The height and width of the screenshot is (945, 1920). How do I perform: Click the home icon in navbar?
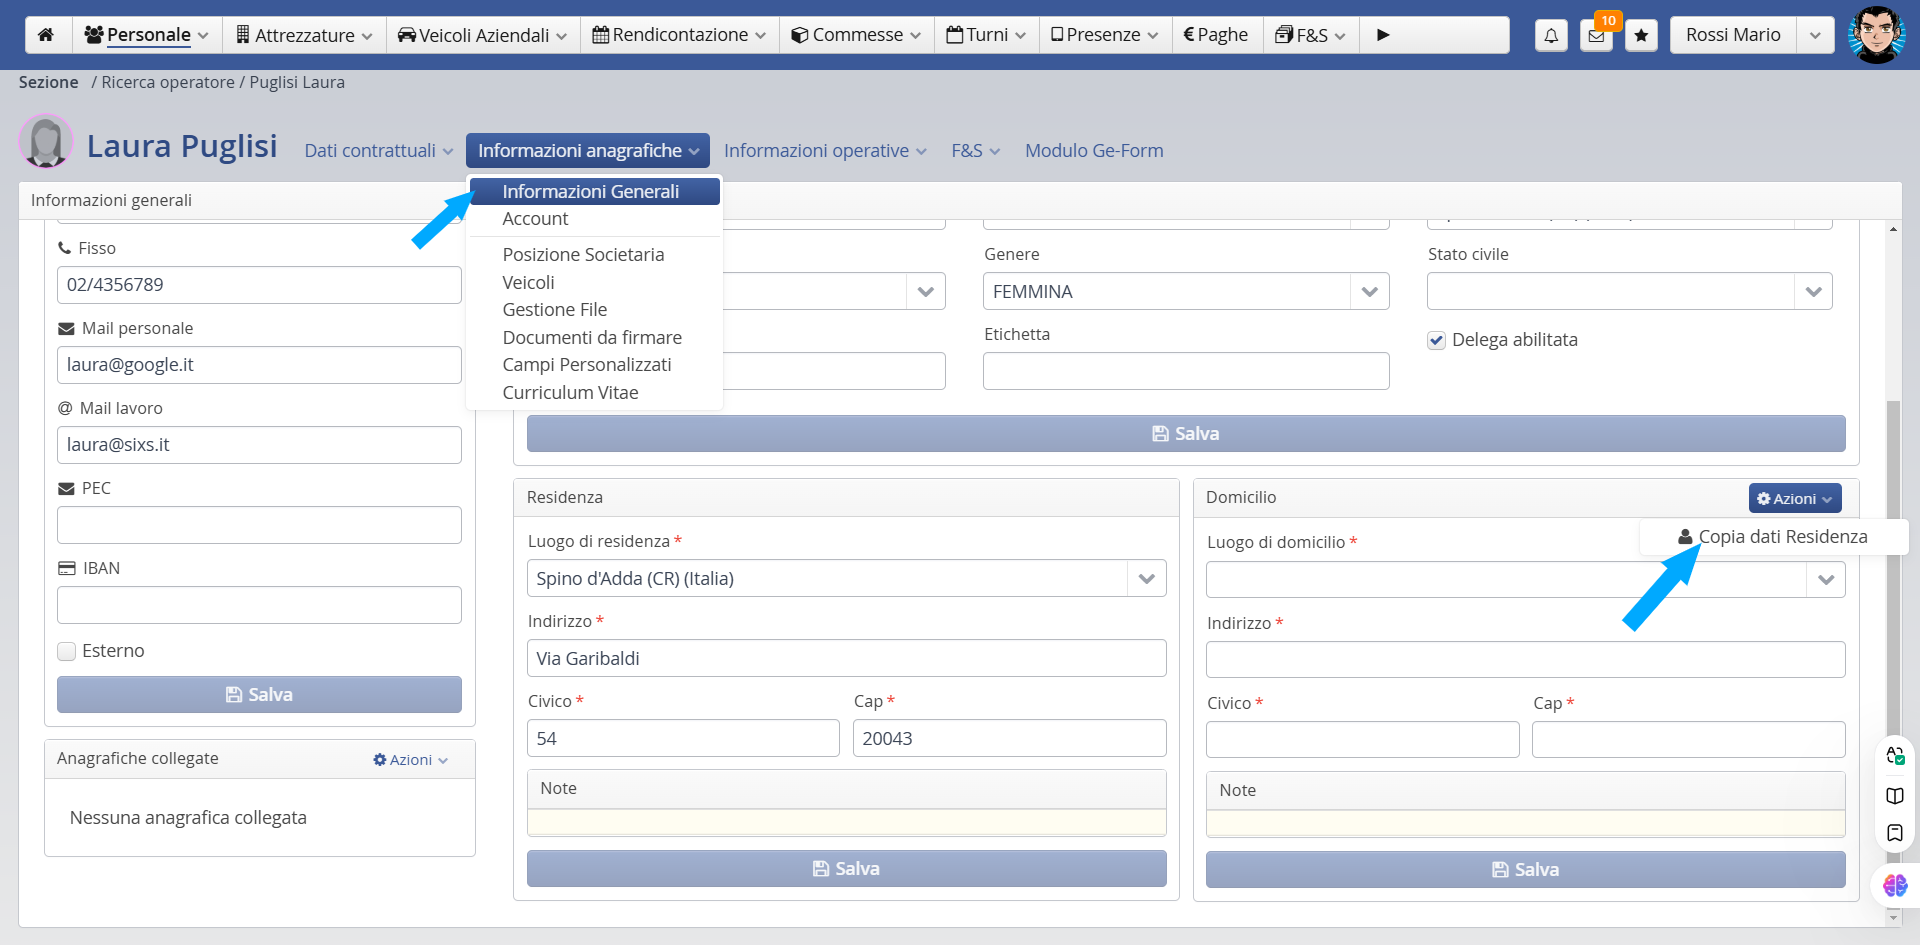point(46,35)
